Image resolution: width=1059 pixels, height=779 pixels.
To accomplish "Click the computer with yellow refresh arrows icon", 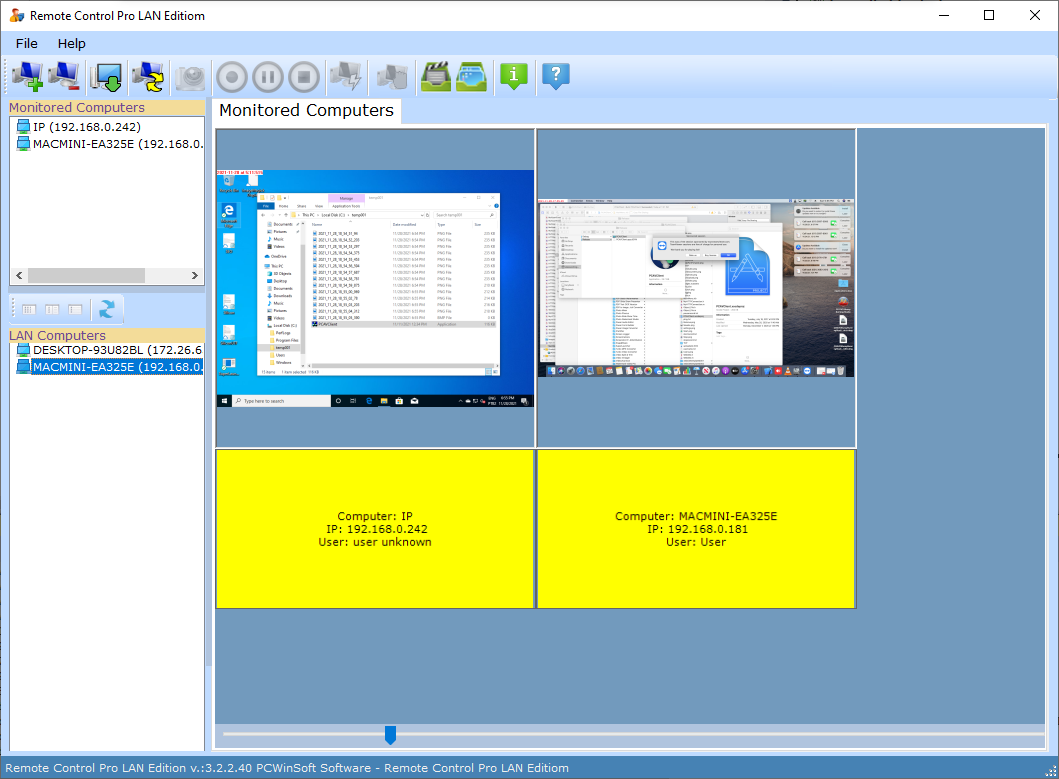I will (148, 76).
